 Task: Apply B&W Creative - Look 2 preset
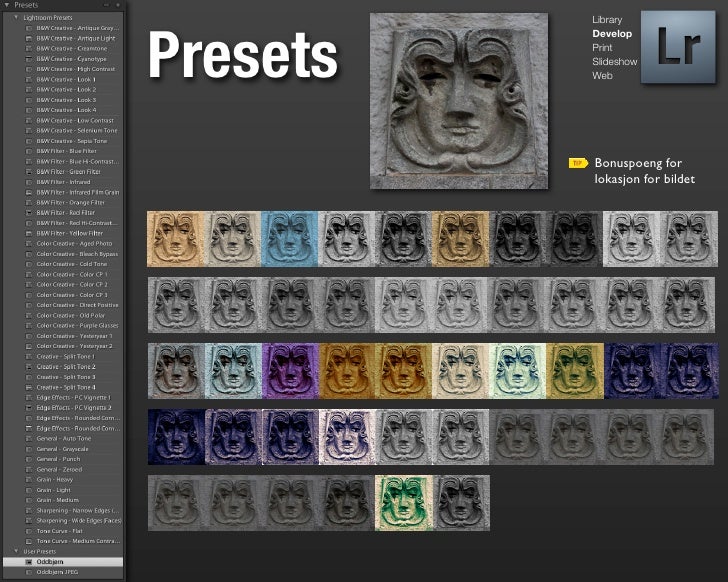point(66,90)
